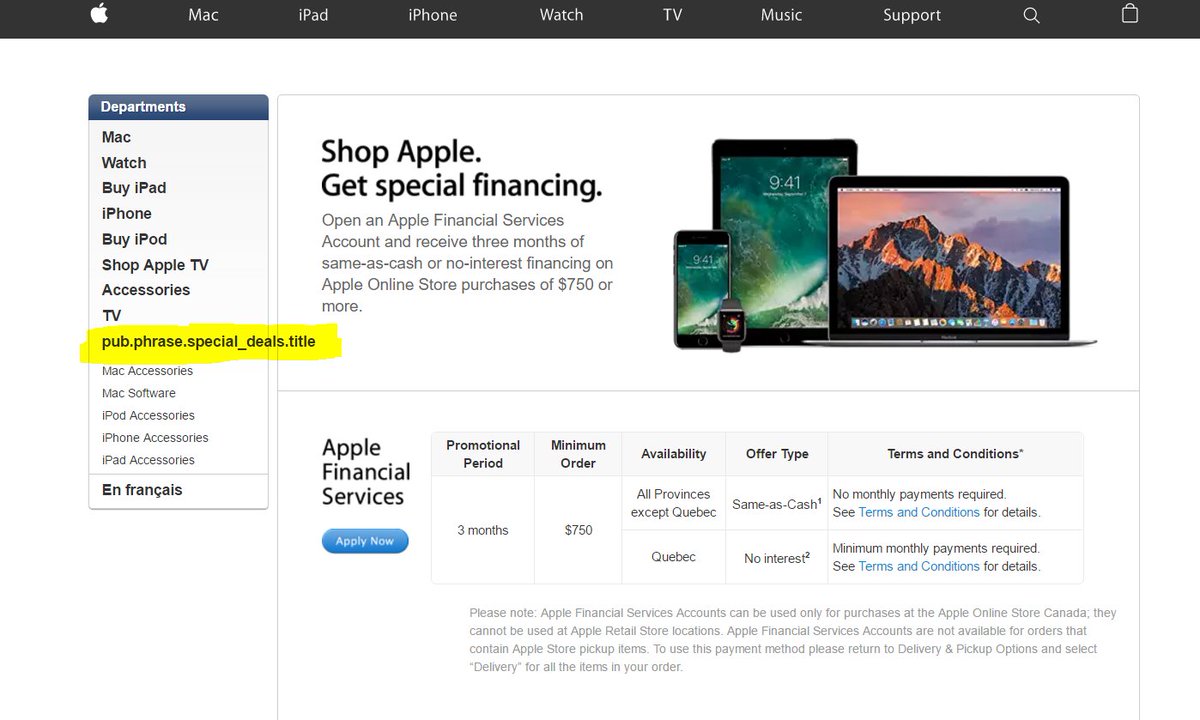Open the Terms and Conditions link in the Quebec row
1200x720 pixels.
919,566
